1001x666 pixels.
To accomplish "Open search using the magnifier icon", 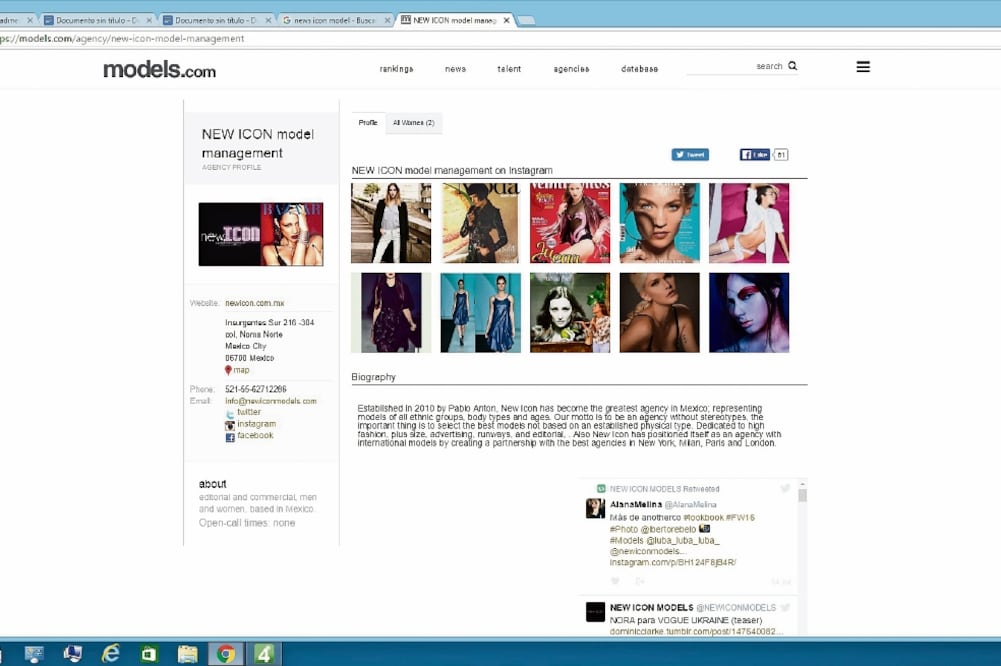I will tap(791, 66).
